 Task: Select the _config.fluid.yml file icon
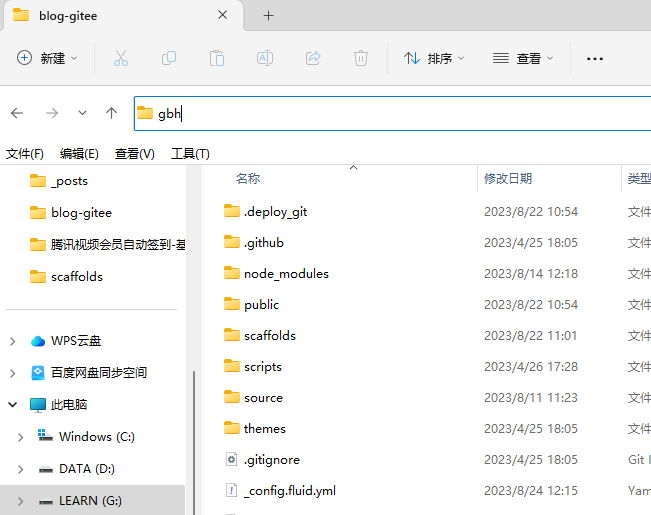coord(231,490)
